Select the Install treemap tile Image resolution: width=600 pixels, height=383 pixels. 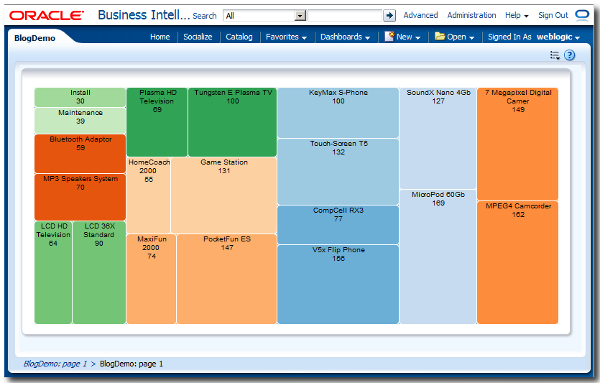[x=80, y=97]
